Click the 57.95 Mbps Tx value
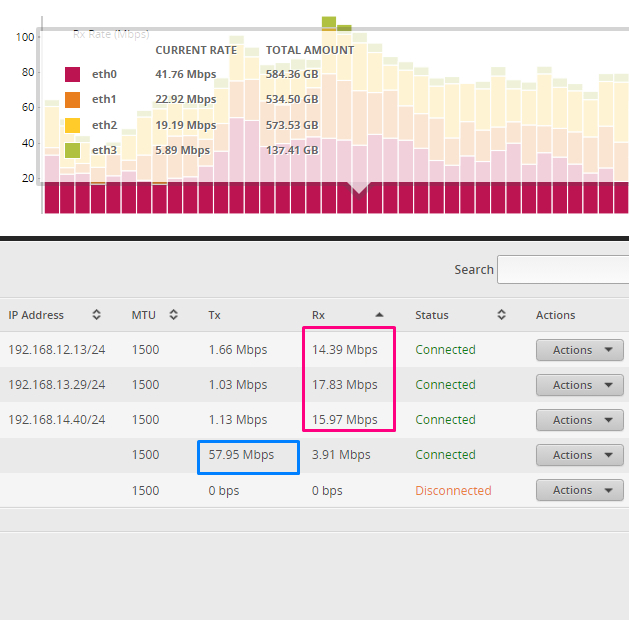The height and width of the screenshot is (629, 629). (241, 455)
